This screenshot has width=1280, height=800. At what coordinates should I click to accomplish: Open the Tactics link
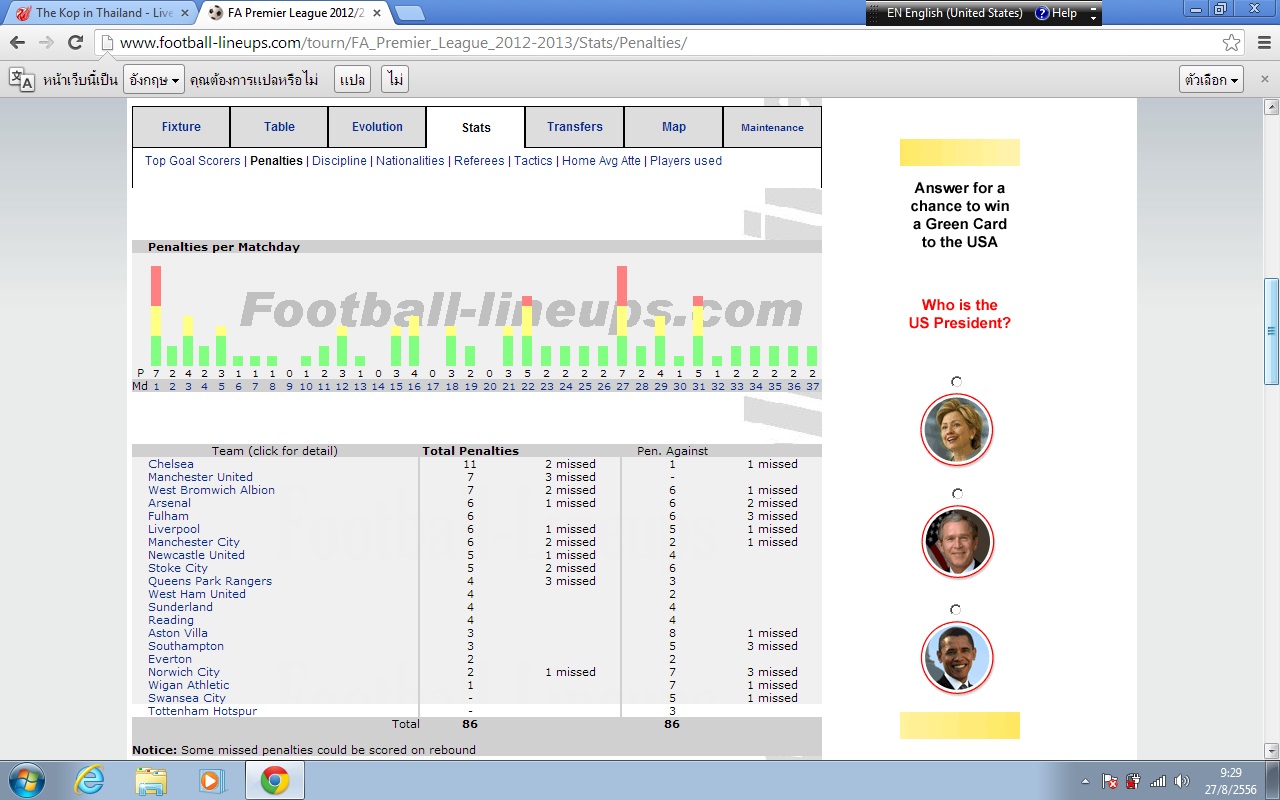click(x=533, y=161)
